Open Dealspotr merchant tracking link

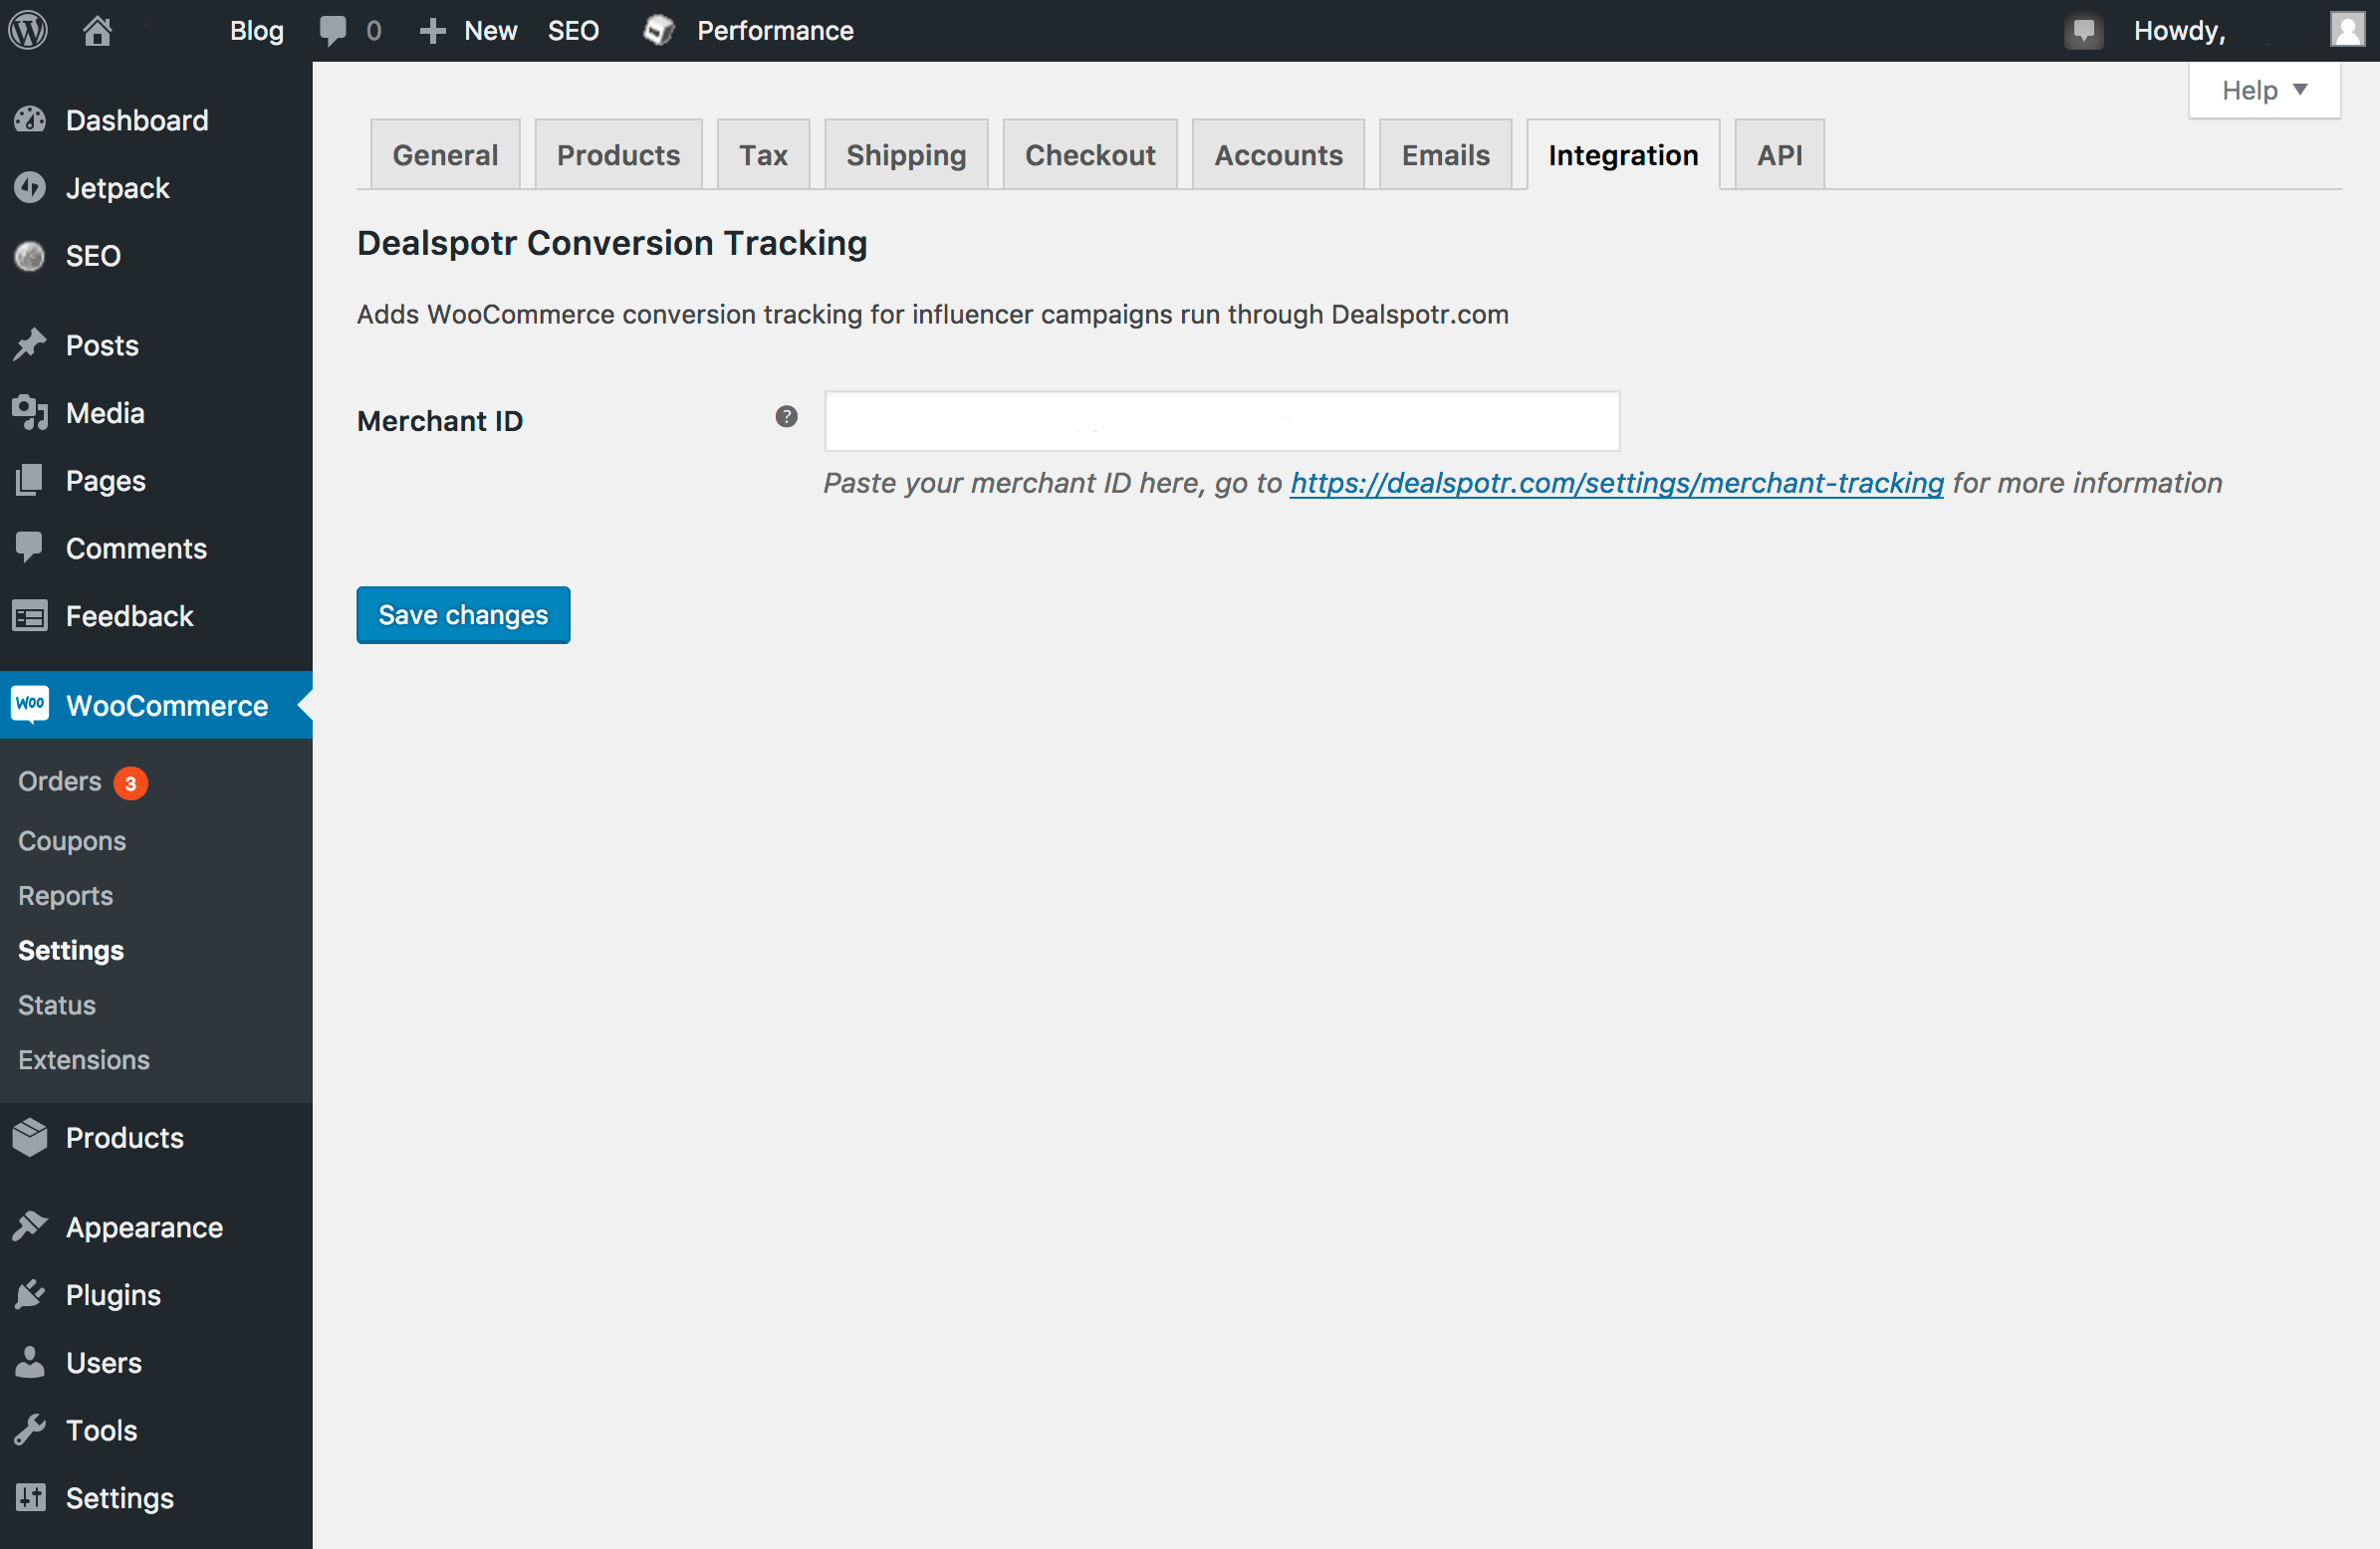point(1615,482)
